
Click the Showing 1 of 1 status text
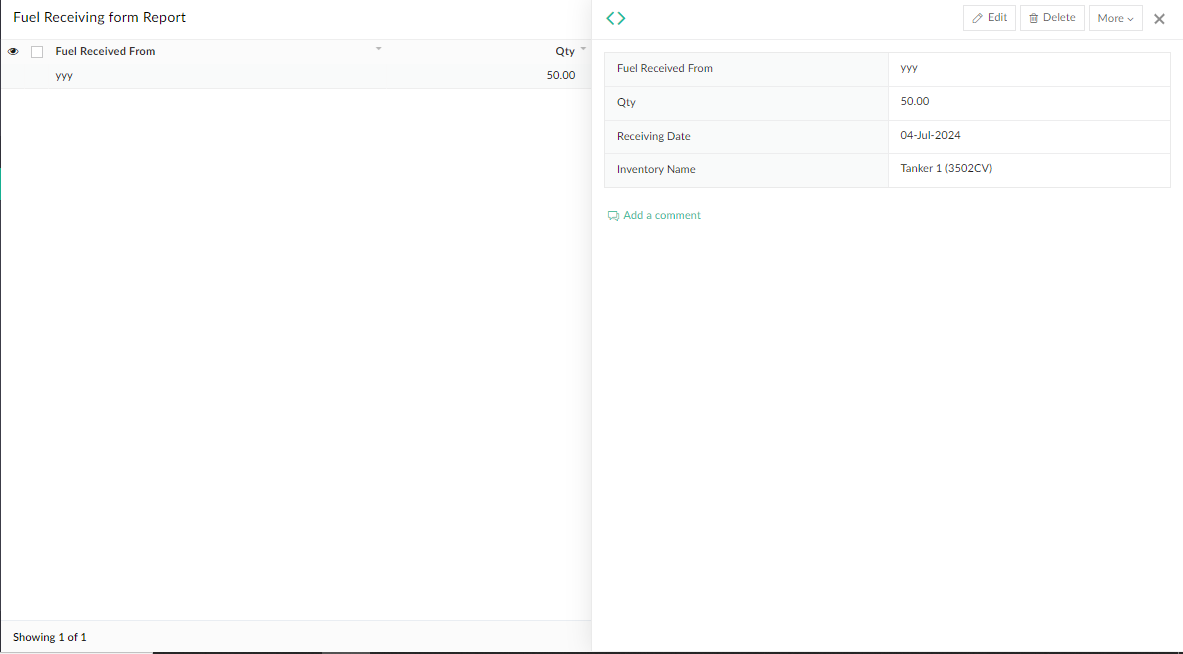(x=49, y=637)
